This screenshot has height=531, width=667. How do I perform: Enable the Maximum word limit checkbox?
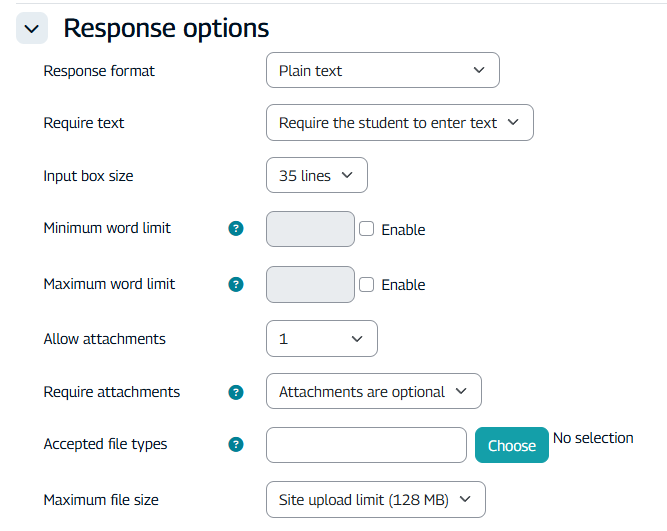(367, 284)
